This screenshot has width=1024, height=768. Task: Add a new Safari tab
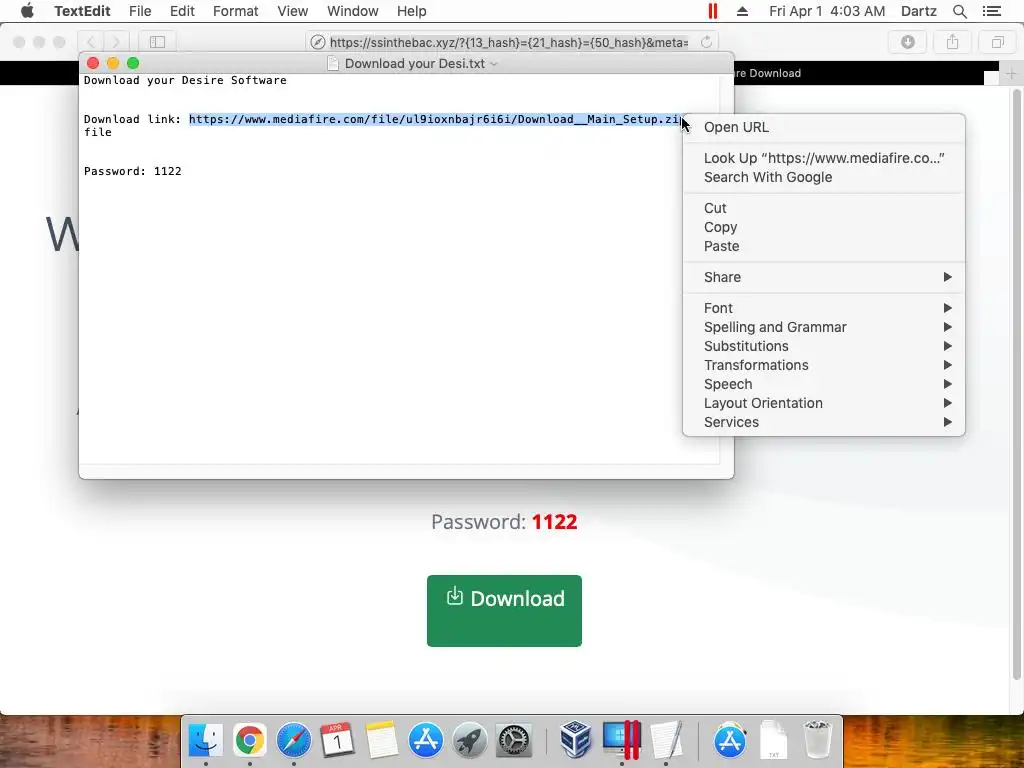[1011, 73]
